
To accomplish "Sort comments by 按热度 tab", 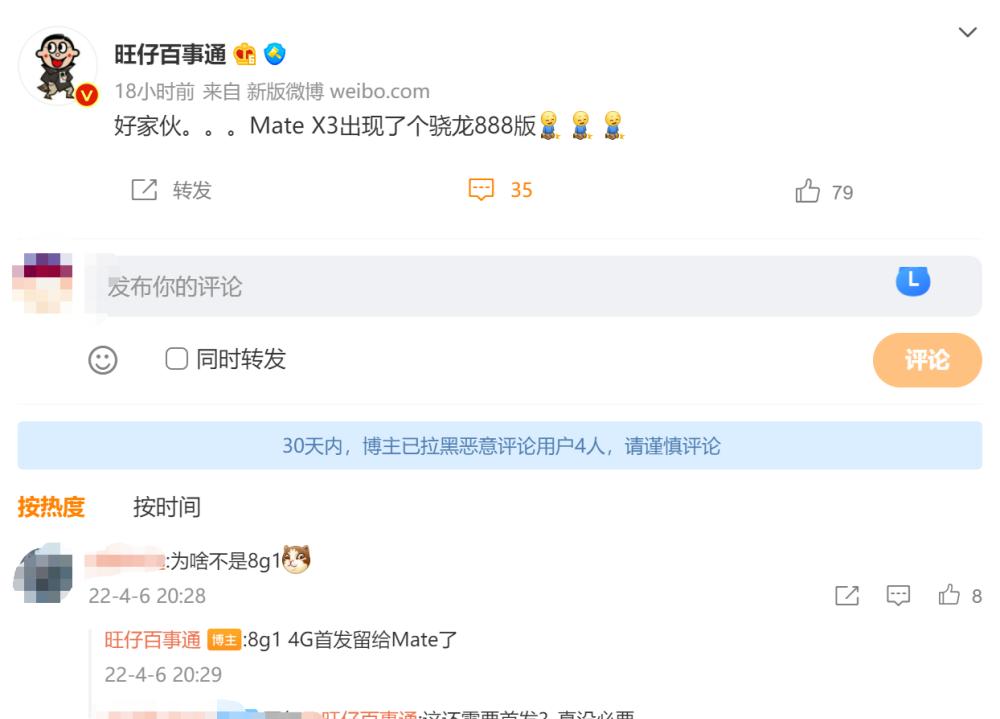I will pyautogui.click(x=51, y=507).
